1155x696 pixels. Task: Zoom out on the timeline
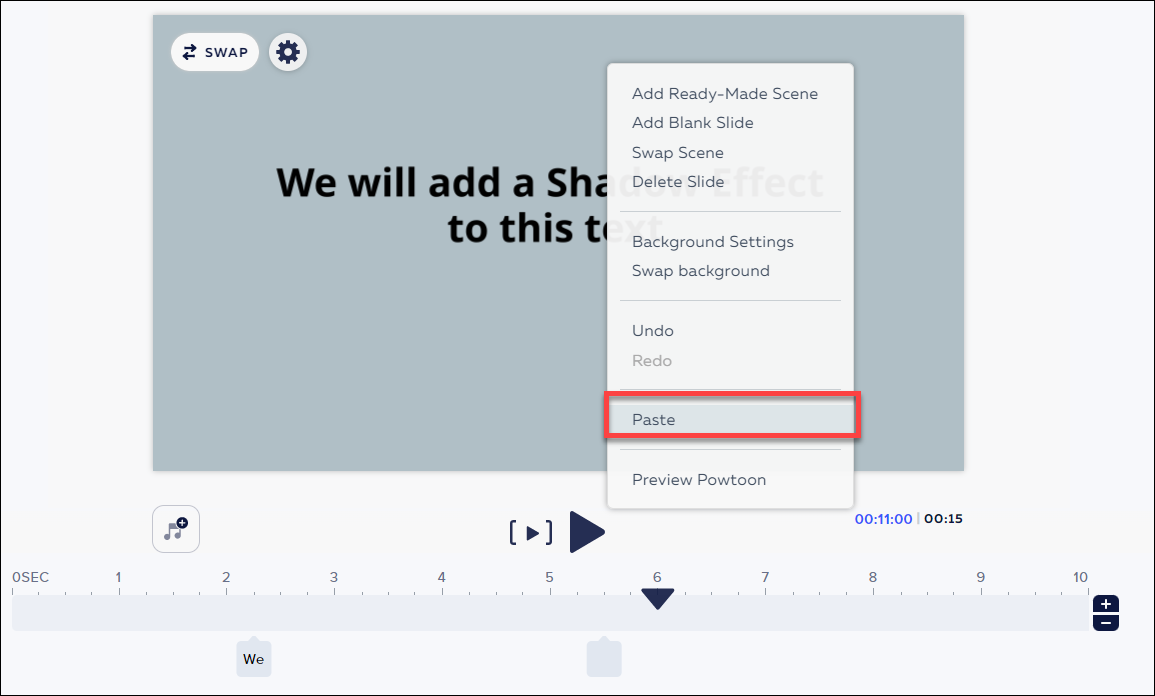[1106, 621]
